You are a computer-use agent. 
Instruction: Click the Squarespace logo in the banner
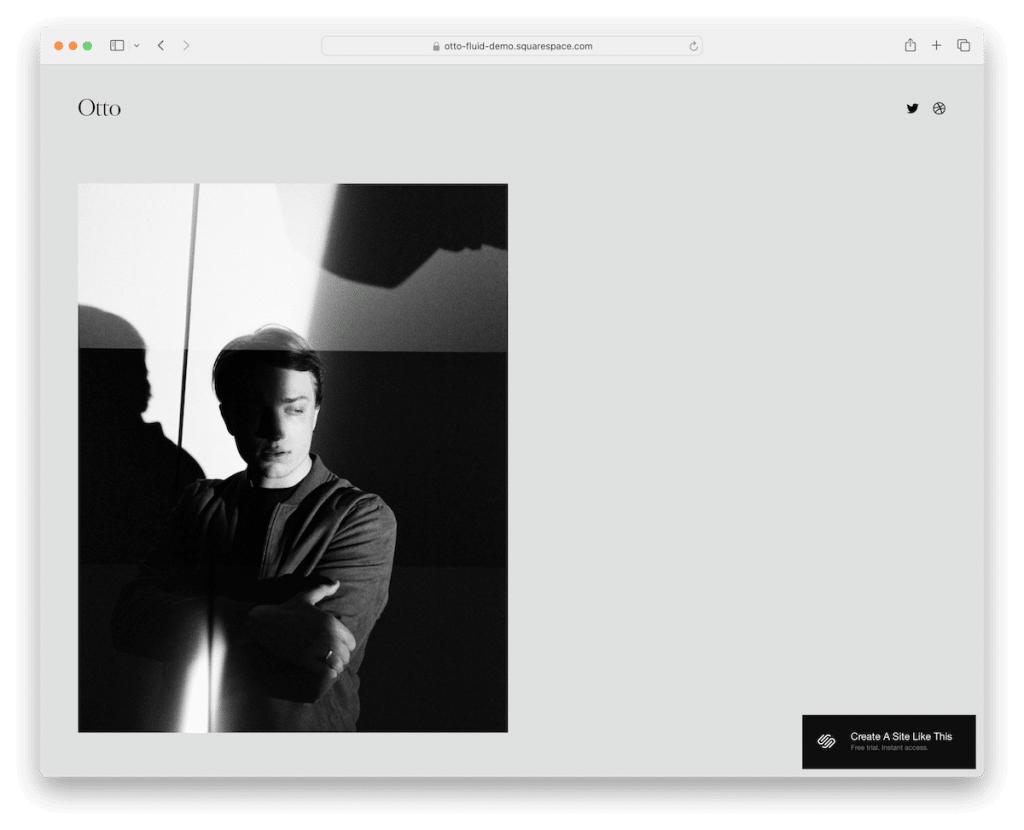[826, 741]
